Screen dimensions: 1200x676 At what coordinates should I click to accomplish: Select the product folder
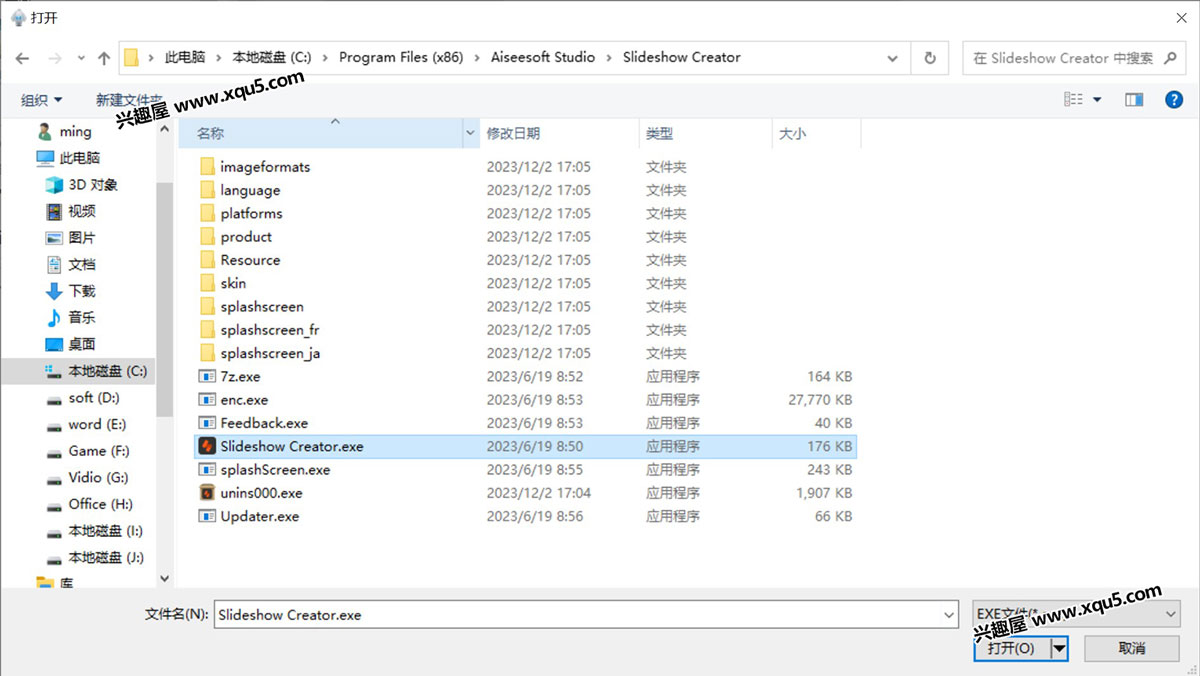click(246, 237)
